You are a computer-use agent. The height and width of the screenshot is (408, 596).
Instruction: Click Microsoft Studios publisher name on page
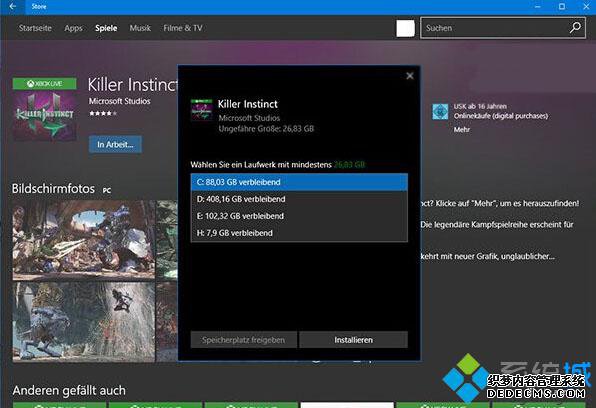click(x=119, y=101)
